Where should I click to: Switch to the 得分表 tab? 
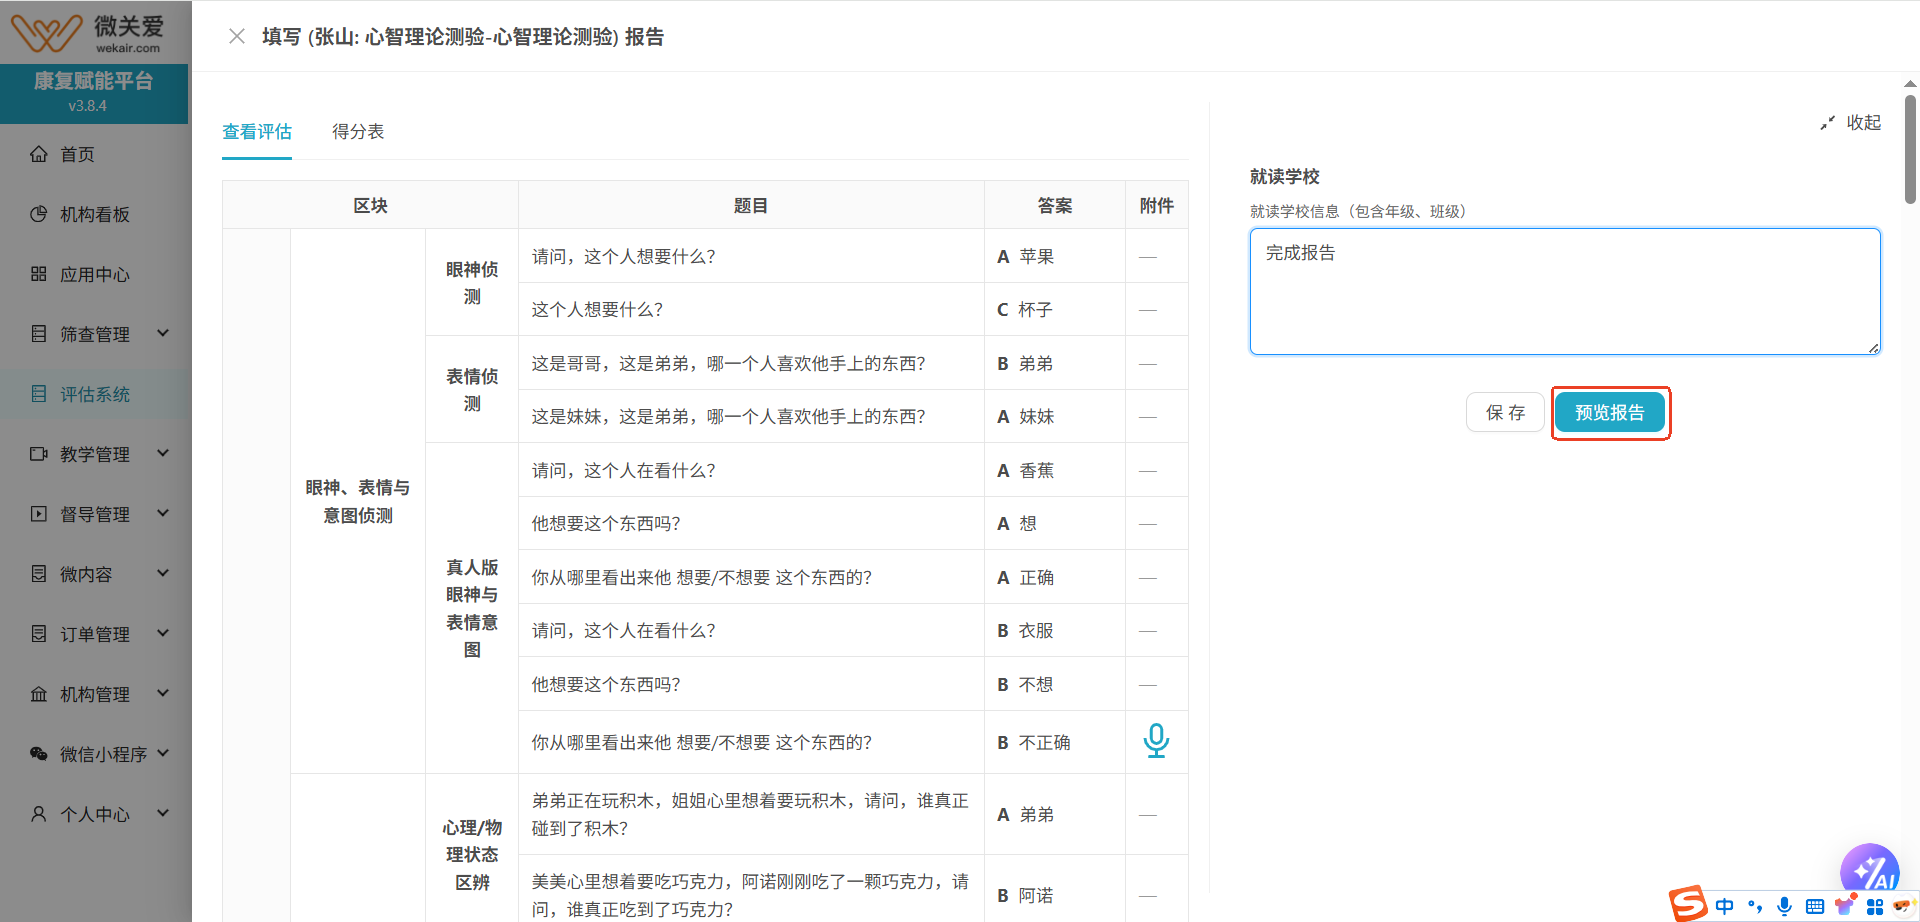point(358,131)
